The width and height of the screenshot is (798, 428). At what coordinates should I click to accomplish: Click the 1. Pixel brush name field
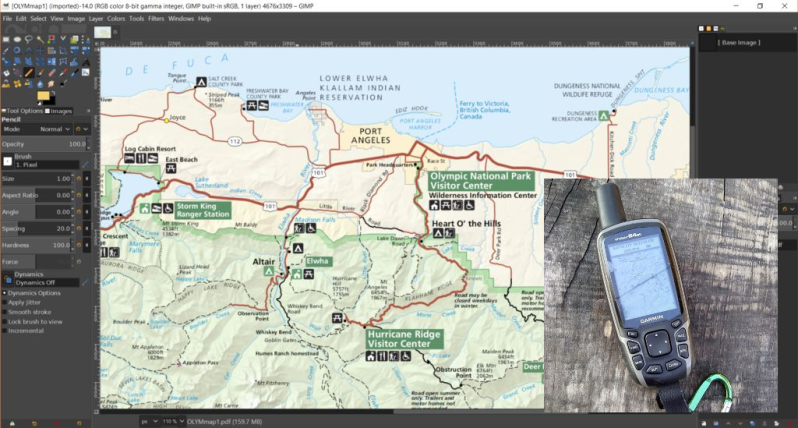[46, 165]
